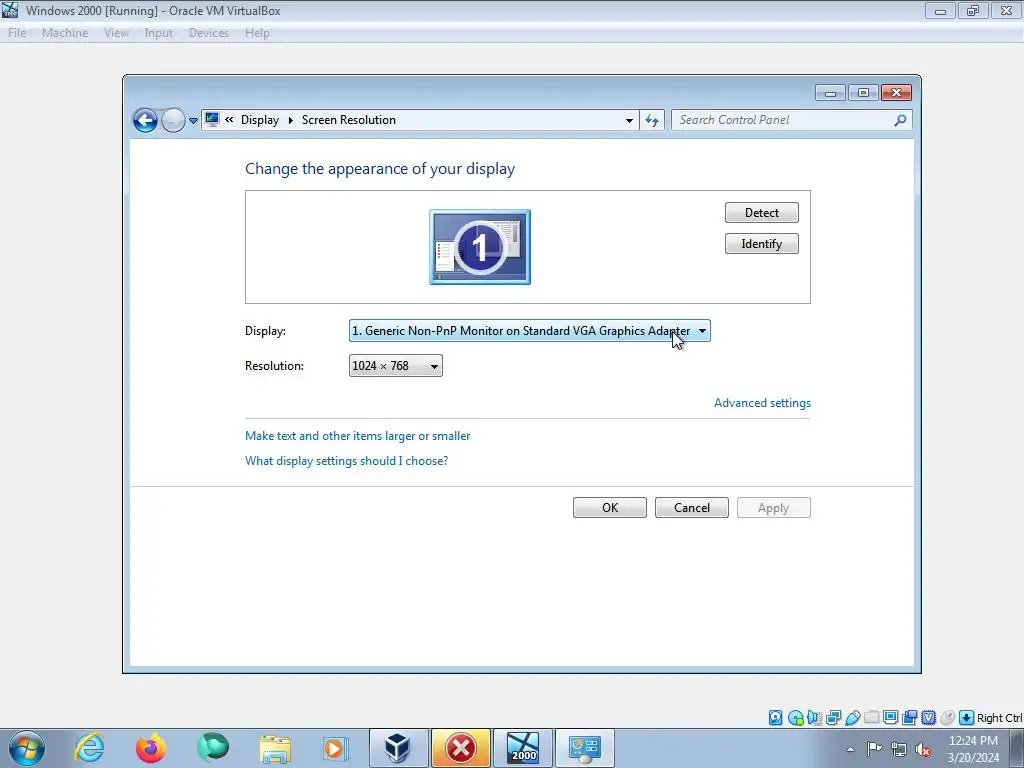The image size is (1024, 768).
Task: Expand the address bar chevron before Display
Action: pos(229,120)
